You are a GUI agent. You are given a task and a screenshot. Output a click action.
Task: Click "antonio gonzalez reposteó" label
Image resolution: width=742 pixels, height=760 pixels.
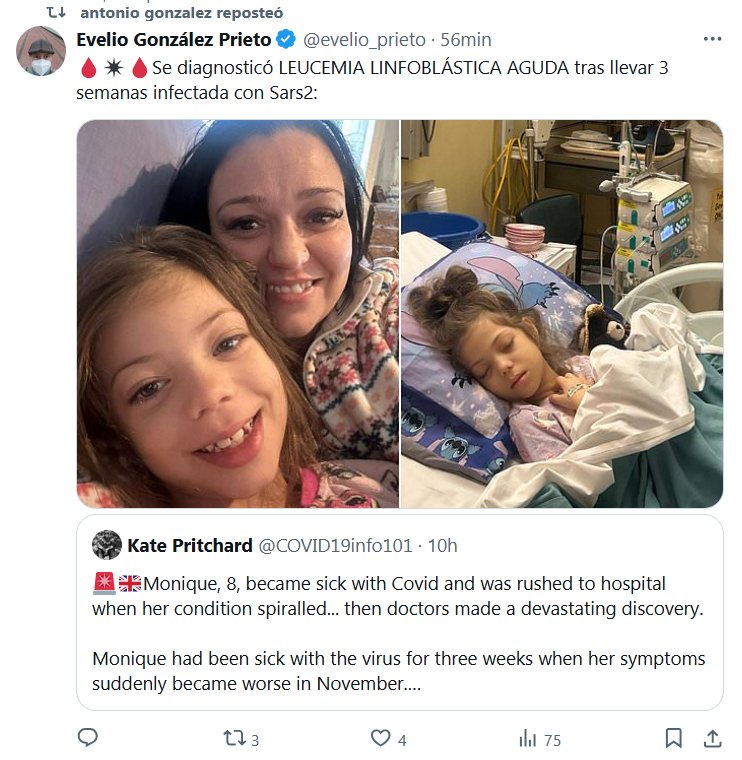pos(180,12)
